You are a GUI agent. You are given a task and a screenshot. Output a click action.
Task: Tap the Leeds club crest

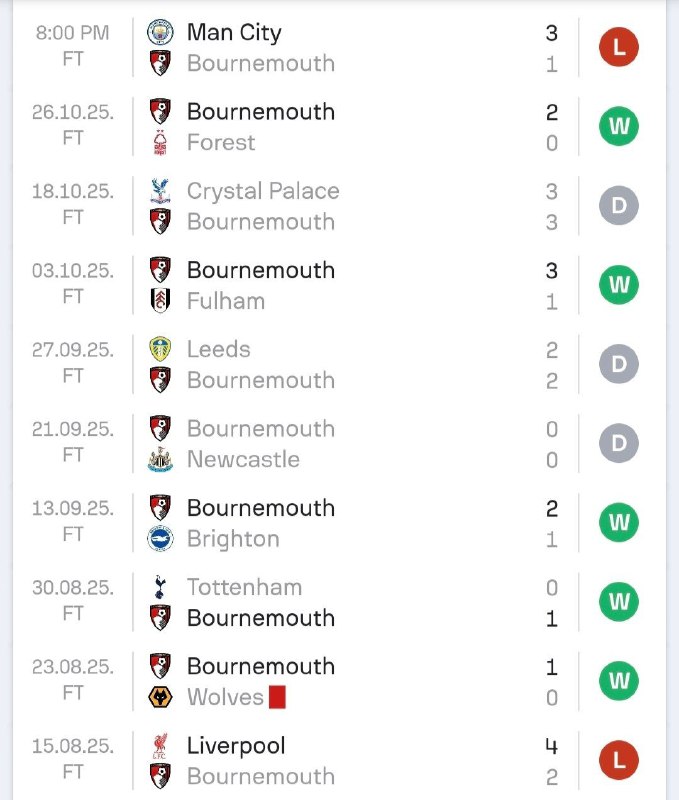(x=160, y=349)
